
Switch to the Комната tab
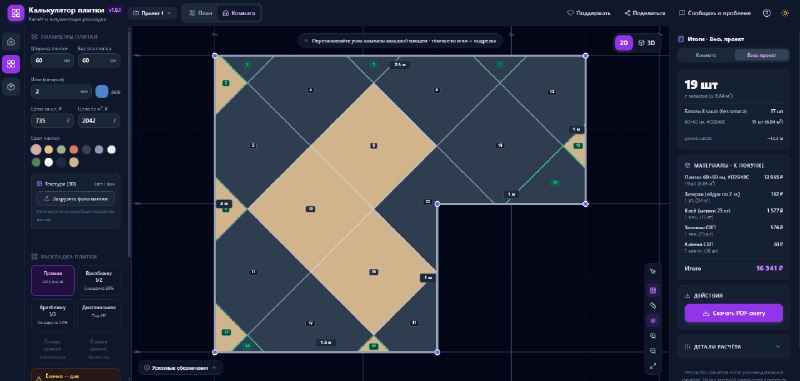(239, 13)
